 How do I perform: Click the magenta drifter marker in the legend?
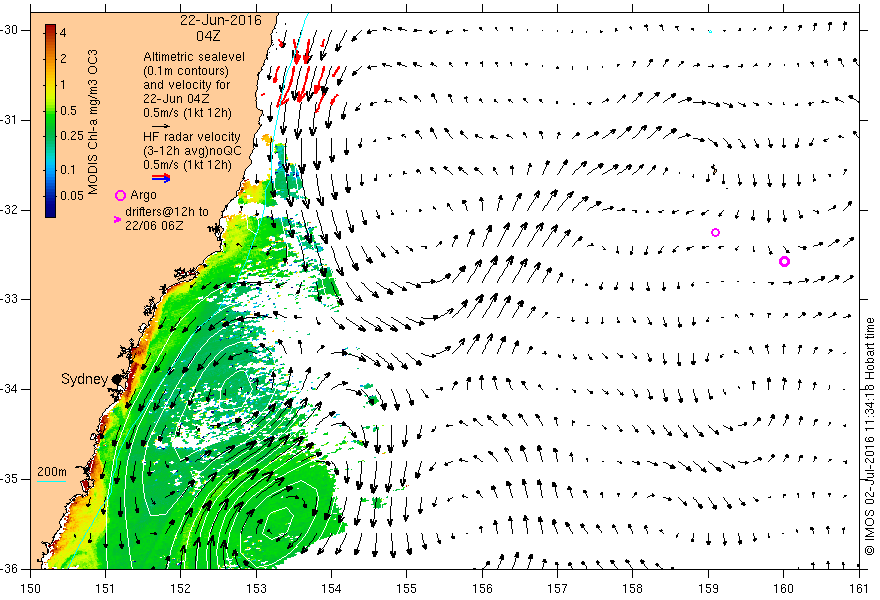point(117,219)
